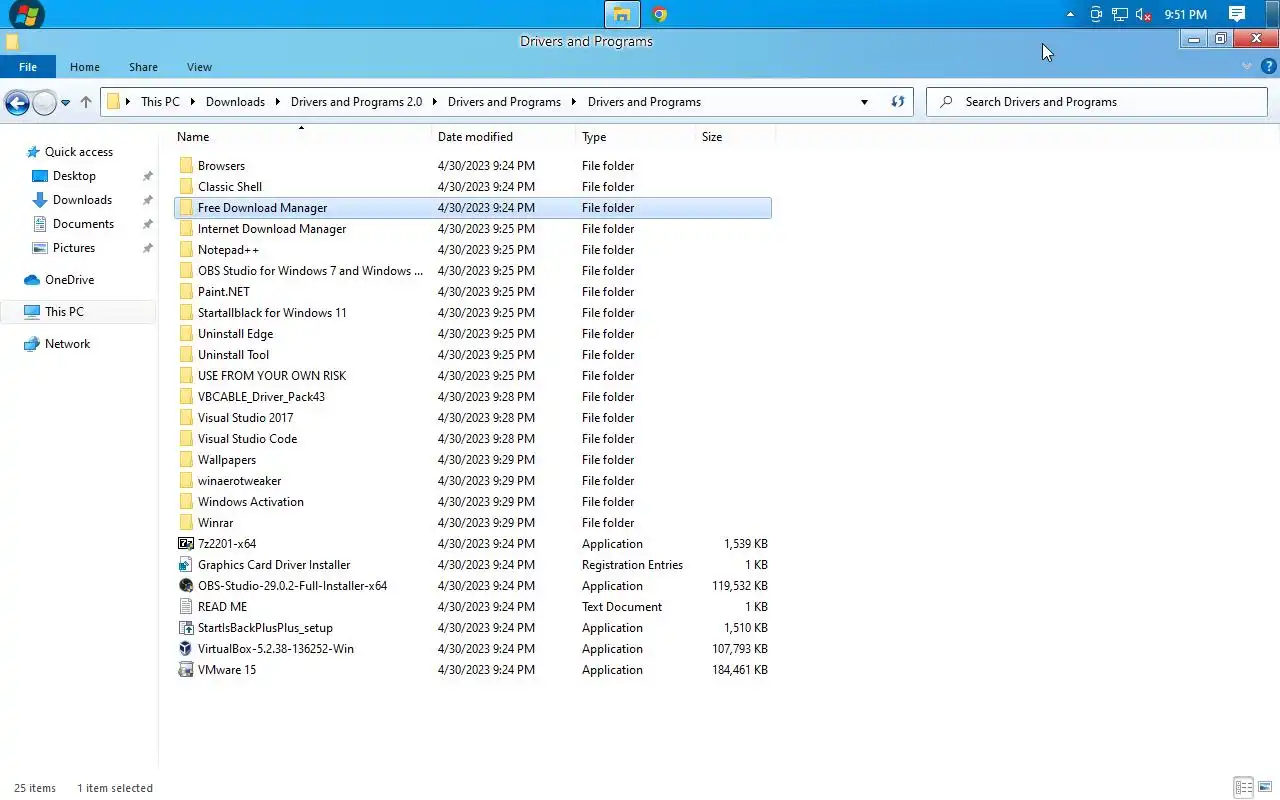Switch to the View ribbon tab
Viewport: 1280px width, 800px height.
pyautogui.click(x=199, y=67)
